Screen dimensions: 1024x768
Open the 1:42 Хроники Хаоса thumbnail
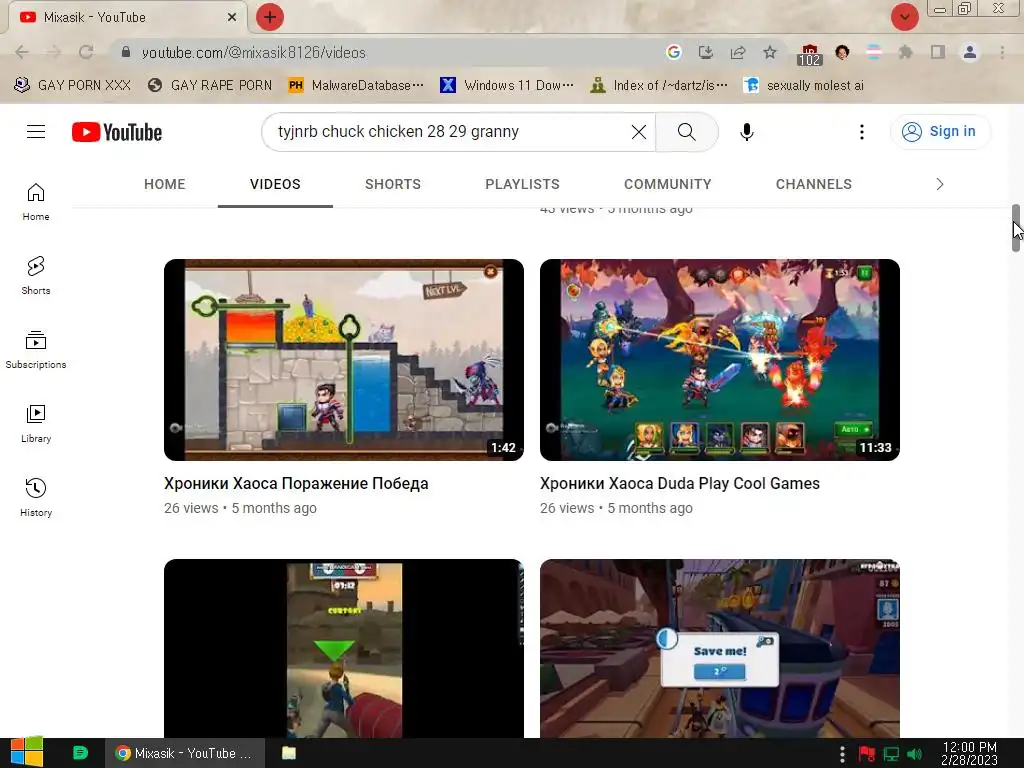pyautogui.click(x=344, y=360)
